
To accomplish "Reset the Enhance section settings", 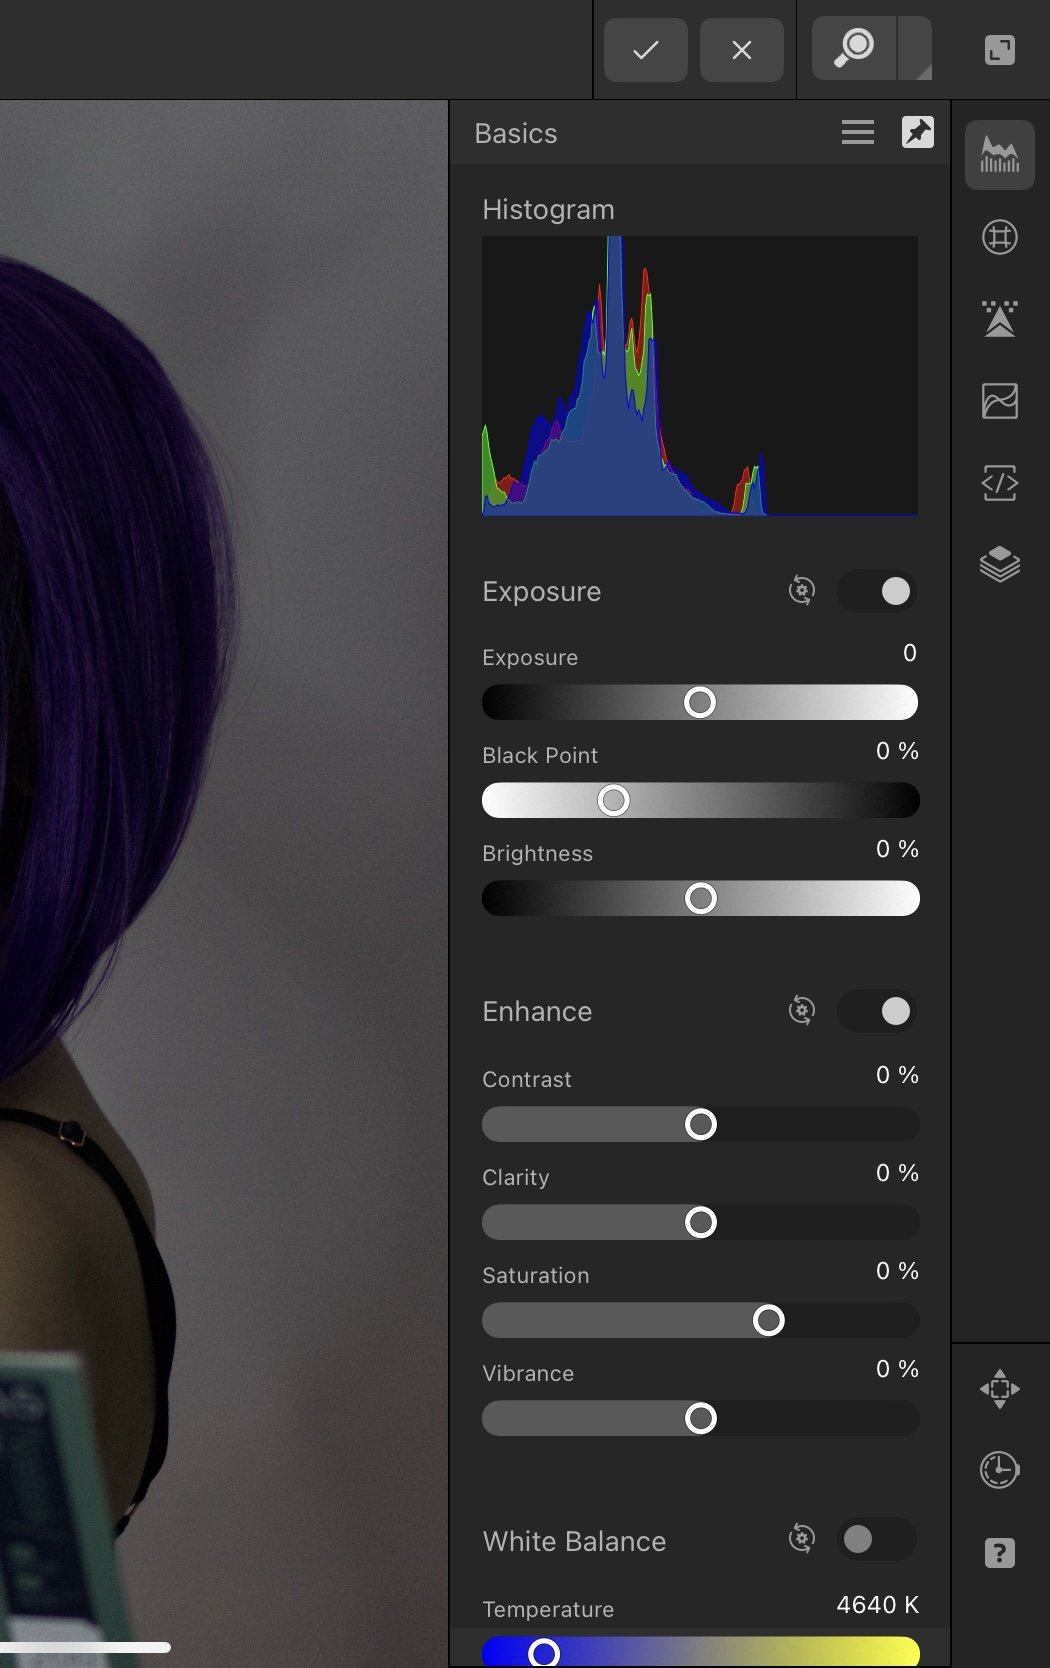I will [802, 1010].
